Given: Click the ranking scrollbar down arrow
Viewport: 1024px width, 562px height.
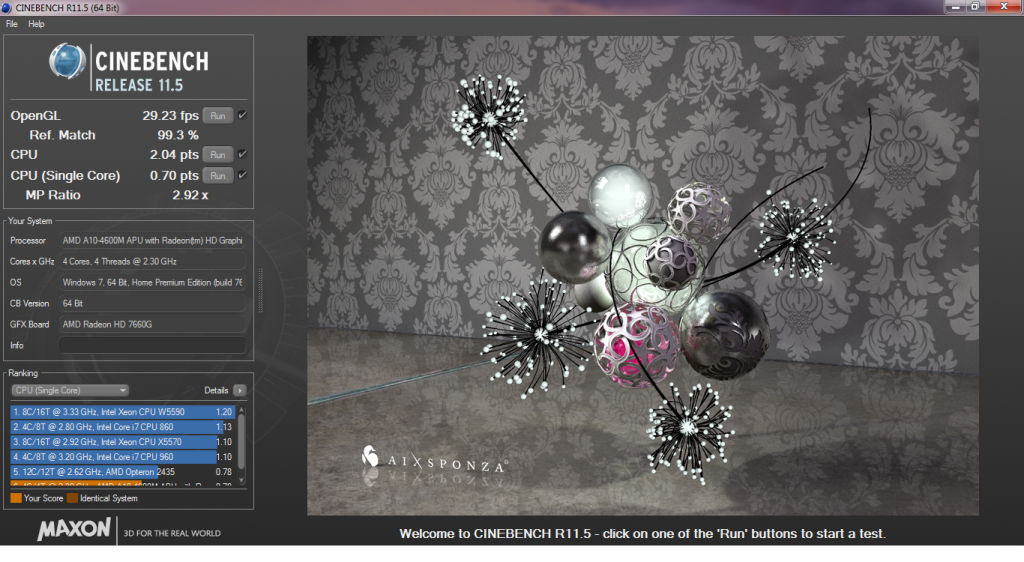Looking at the screenshot, I should click(x=242, y=481).
